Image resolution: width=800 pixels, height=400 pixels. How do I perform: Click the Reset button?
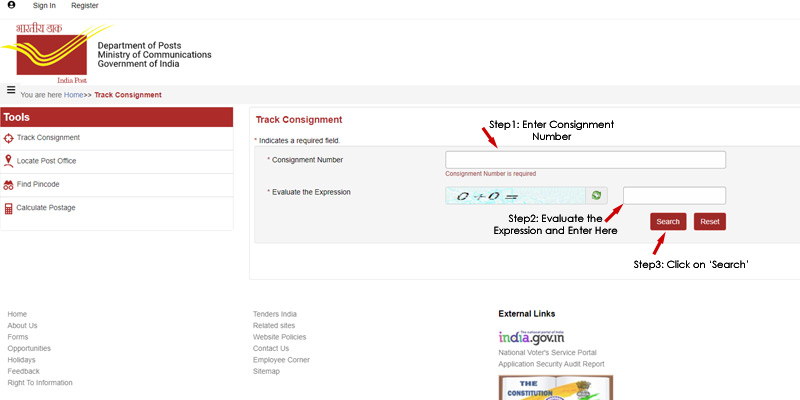point(710,221)
